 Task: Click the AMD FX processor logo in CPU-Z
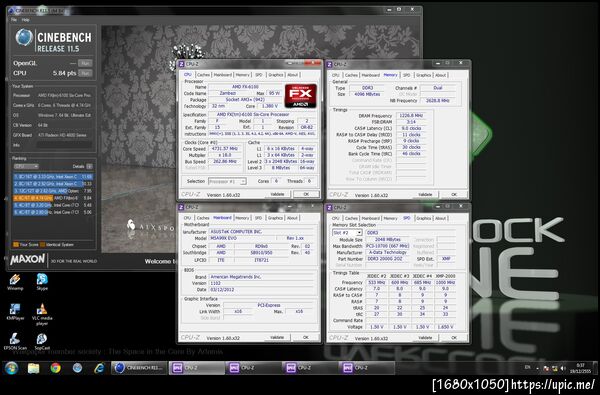coord(300,96)
